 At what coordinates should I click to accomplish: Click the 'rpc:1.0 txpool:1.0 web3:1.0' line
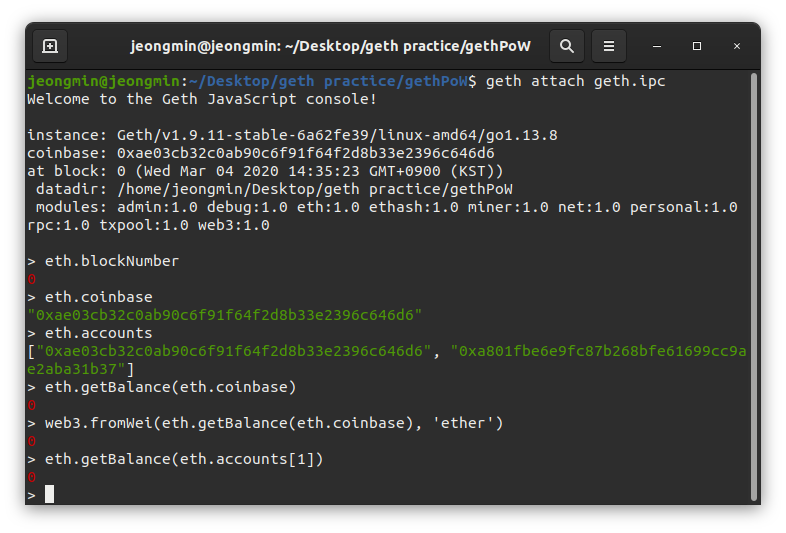pos(148,226)
